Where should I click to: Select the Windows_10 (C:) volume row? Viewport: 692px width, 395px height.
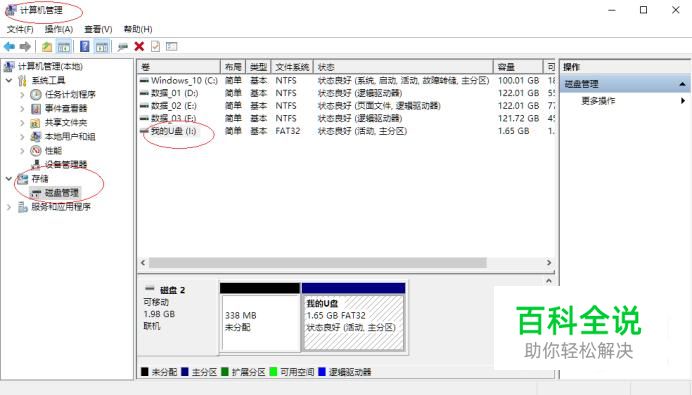(346, 80)
